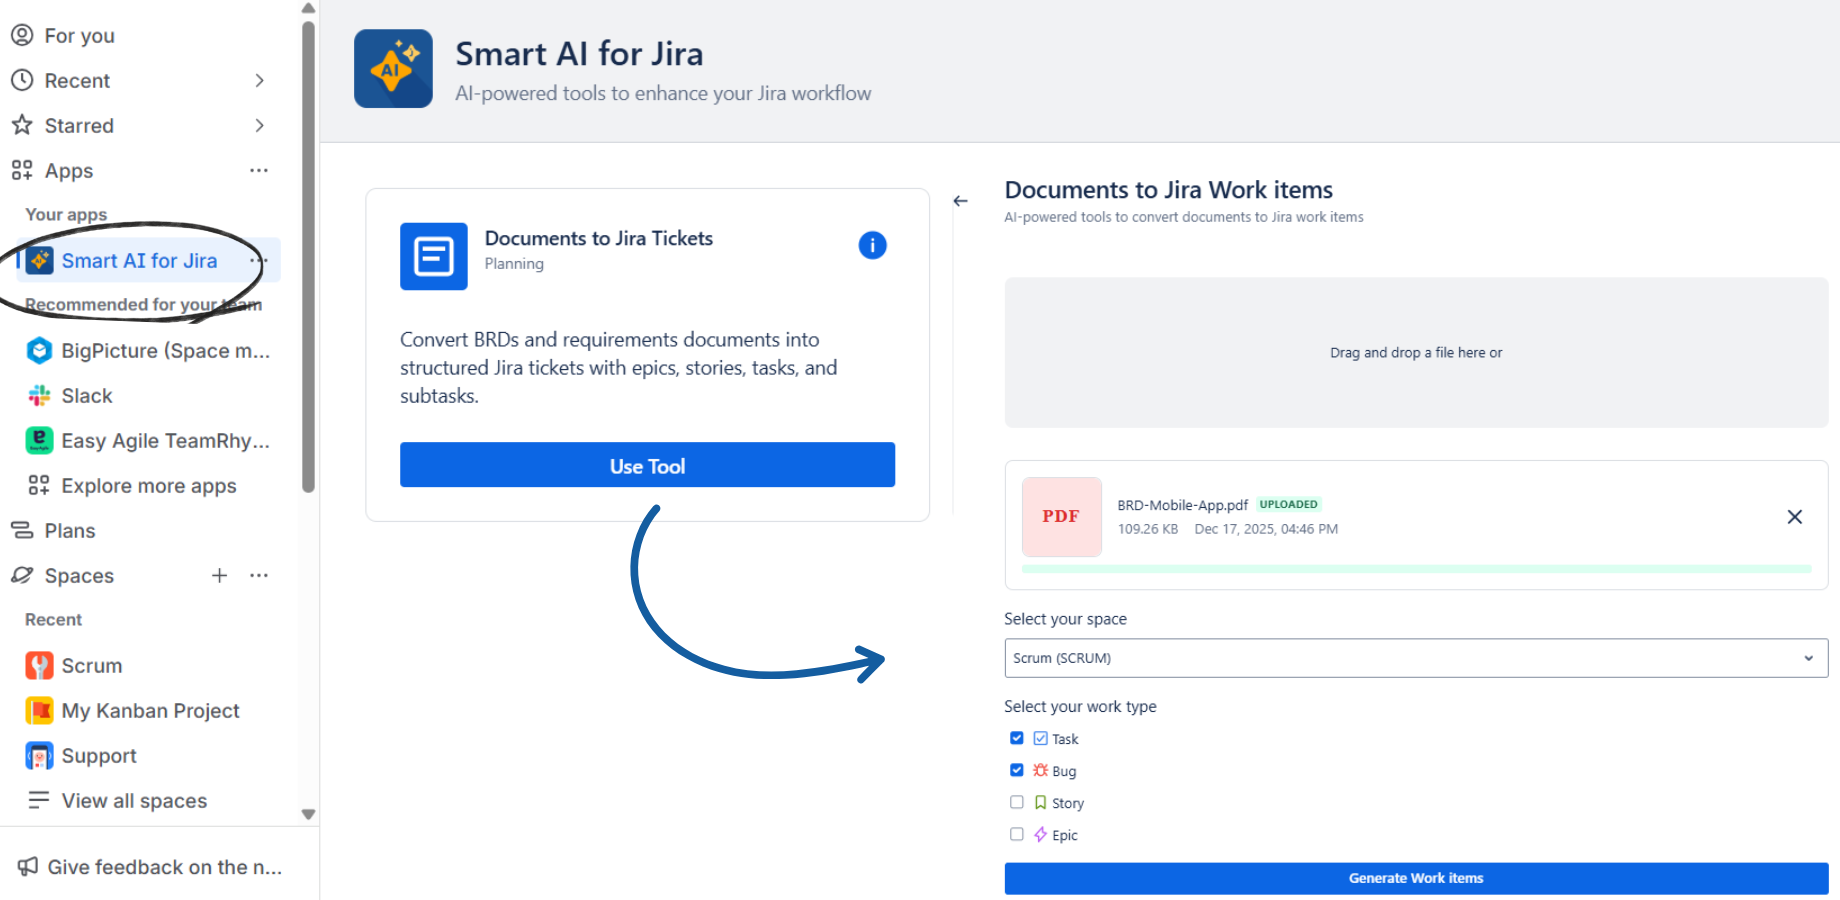Click the Use Tool button
1840x900 pixels.
(647, 465)
